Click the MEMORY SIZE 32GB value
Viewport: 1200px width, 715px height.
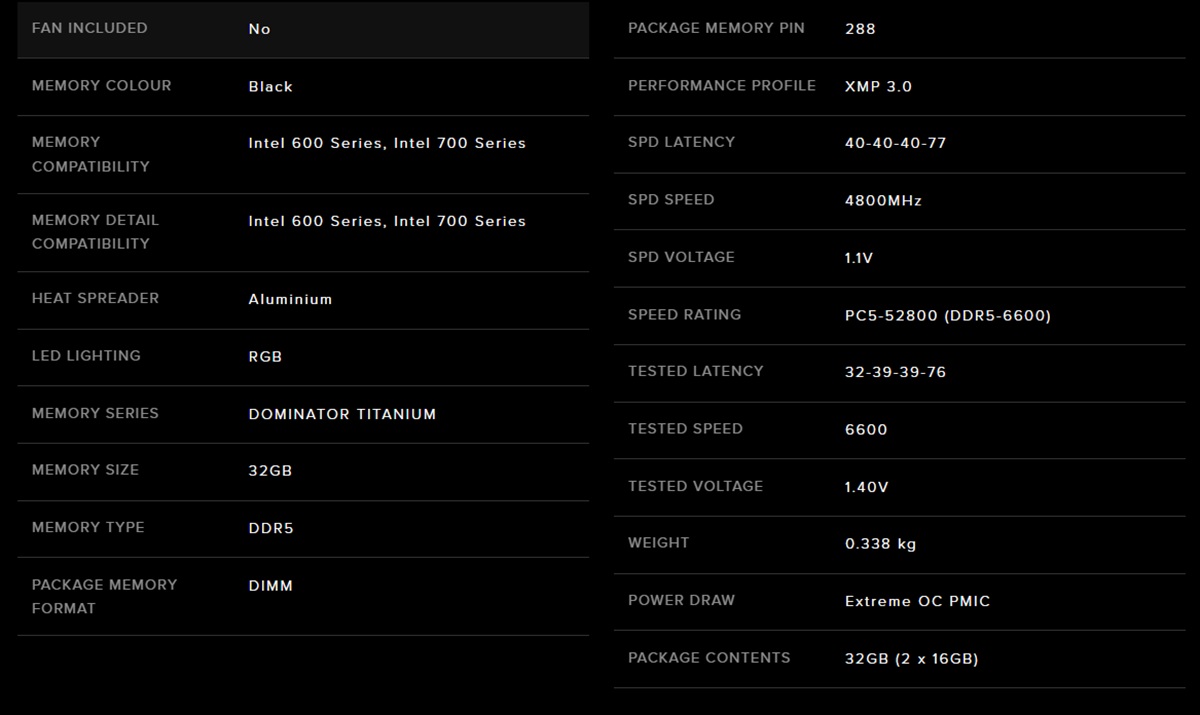270,470
